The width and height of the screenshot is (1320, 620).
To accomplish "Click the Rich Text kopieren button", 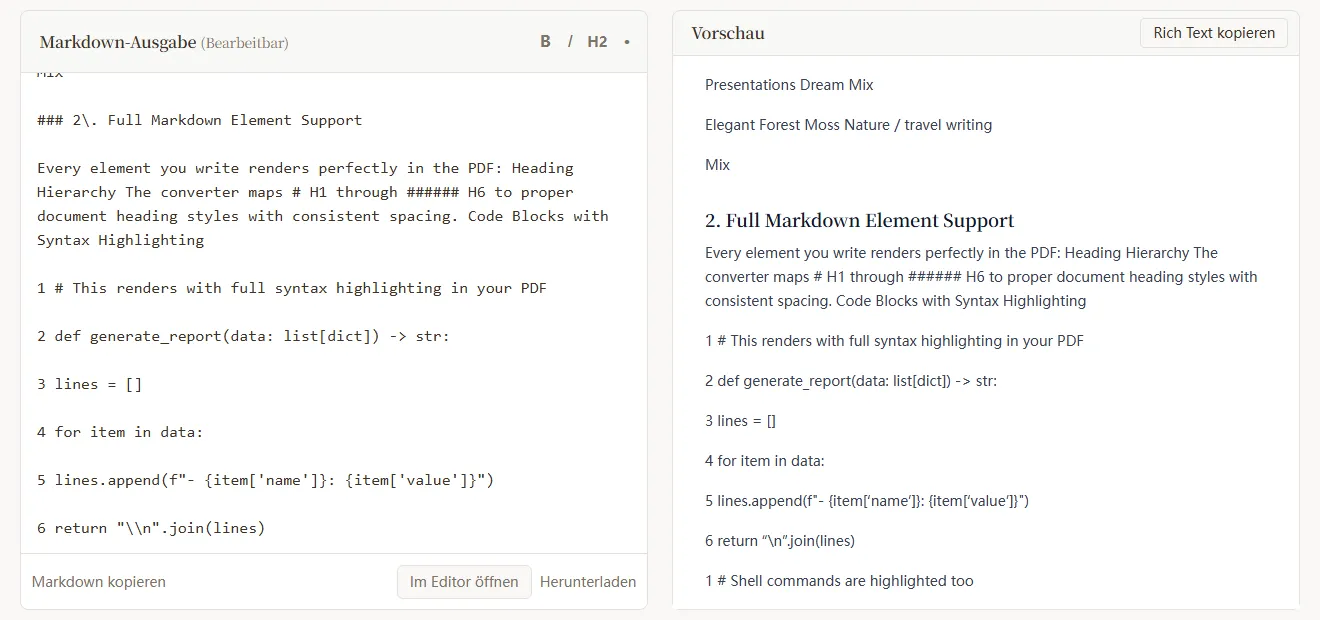I will pos(1214,33).
